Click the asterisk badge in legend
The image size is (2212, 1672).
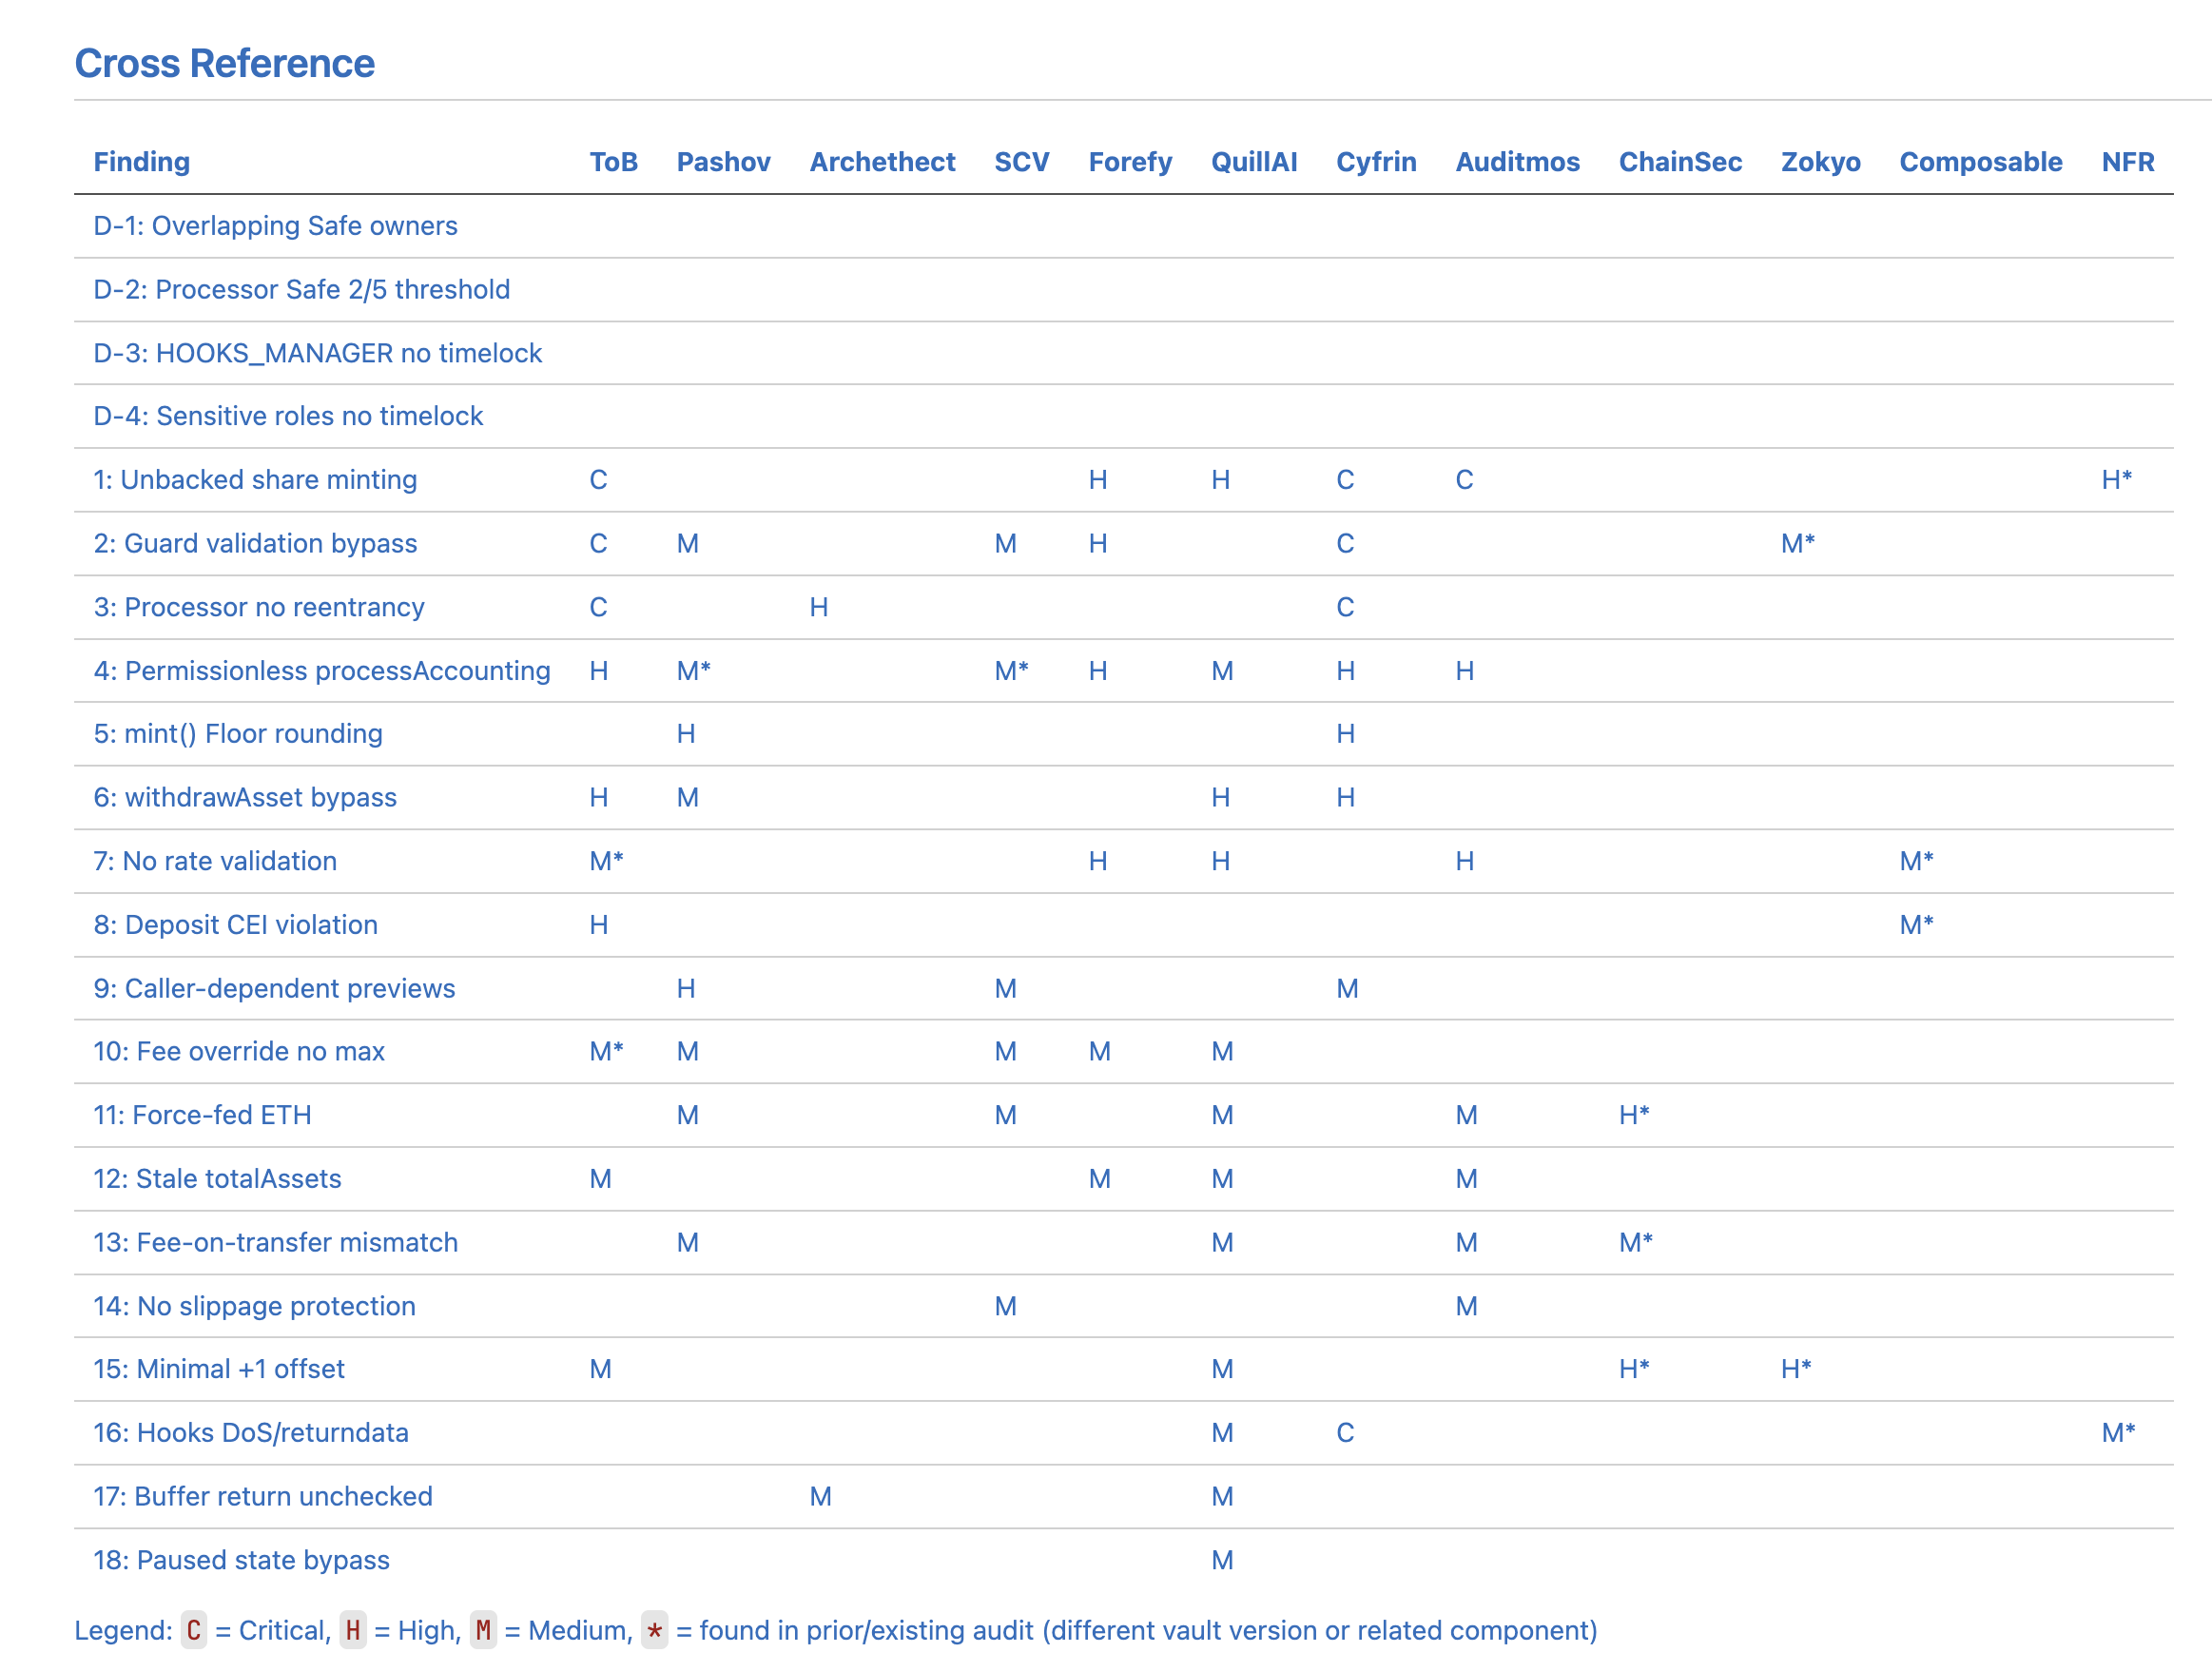click(x=654, y=1631)
